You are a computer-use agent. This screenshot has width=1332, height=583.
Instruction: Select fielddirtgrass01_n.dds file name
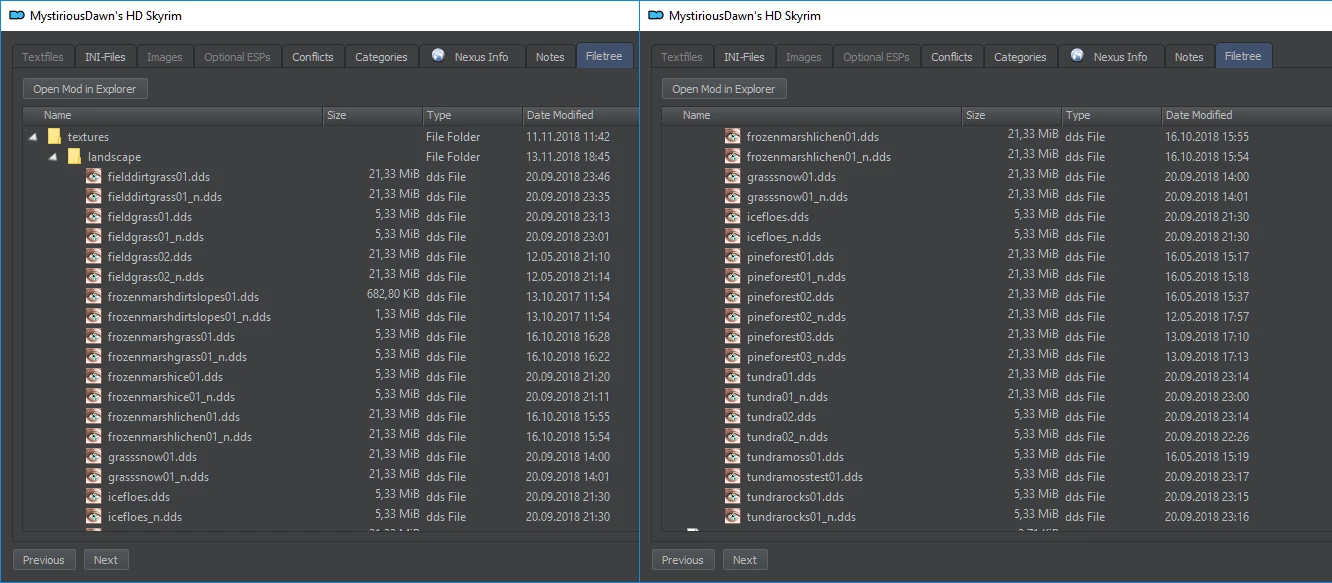[x=165, y=197]
